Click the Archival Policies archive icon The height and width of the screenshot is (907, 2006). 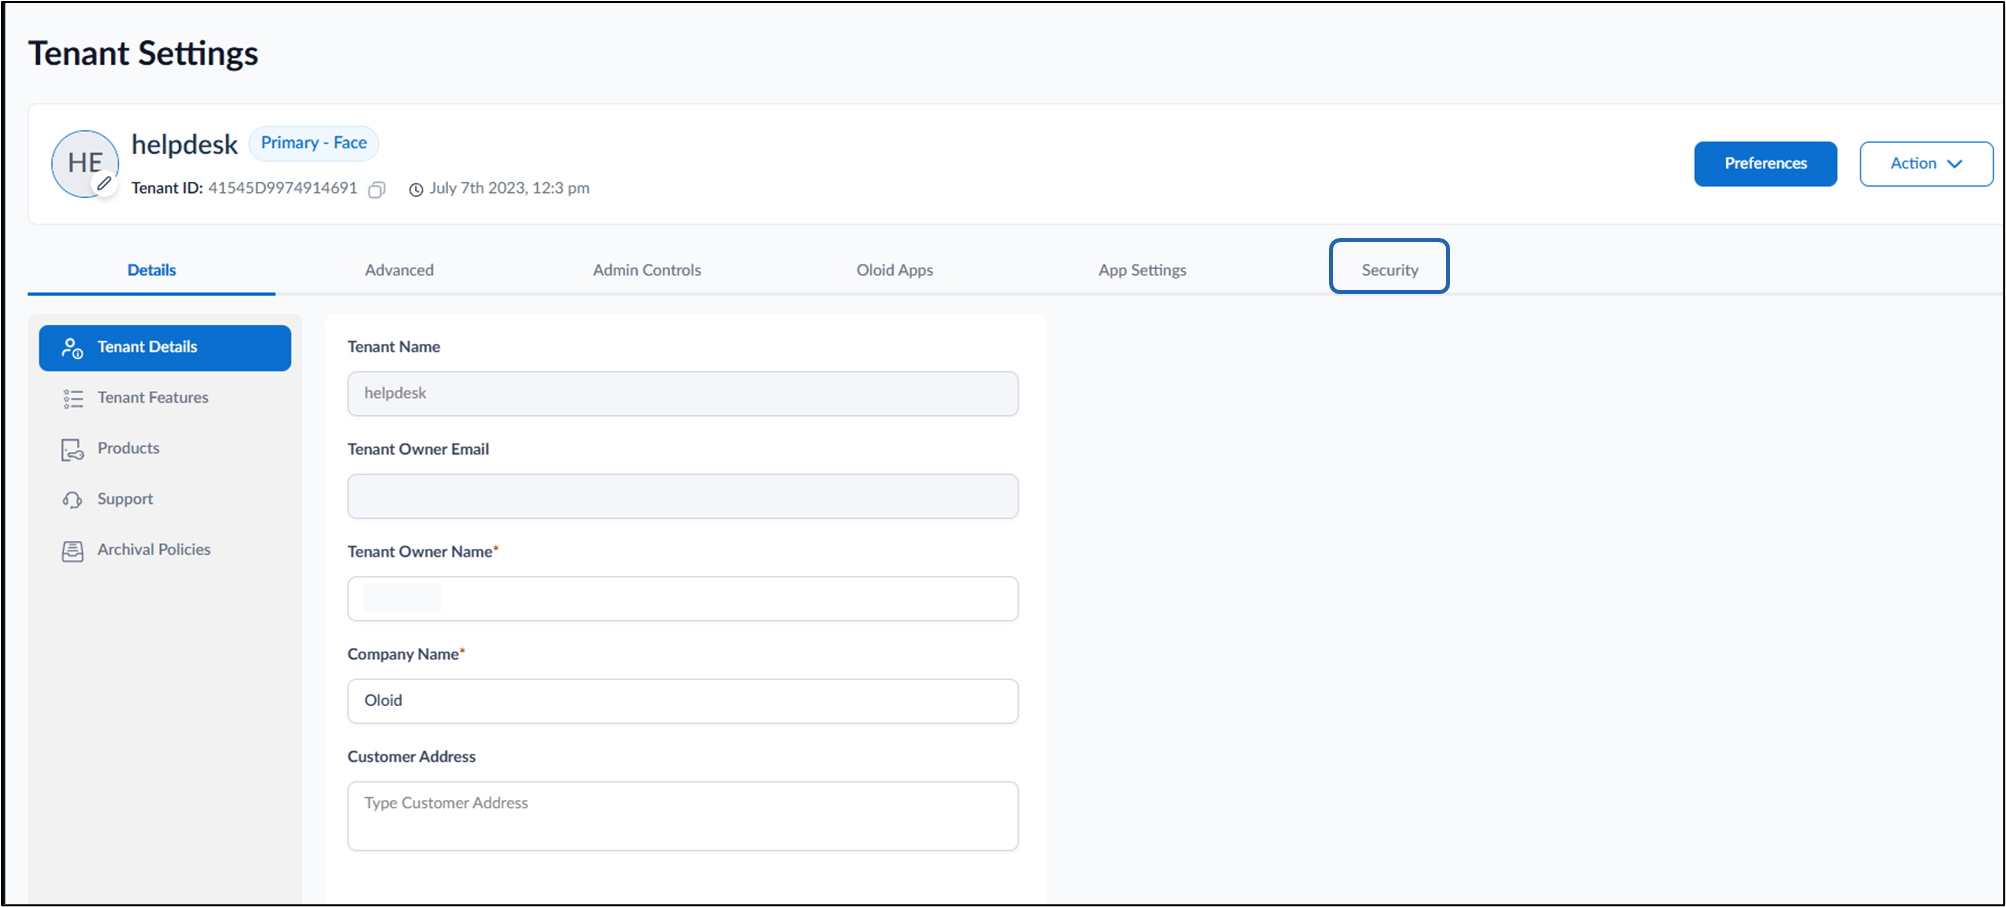tap(73, 551)
